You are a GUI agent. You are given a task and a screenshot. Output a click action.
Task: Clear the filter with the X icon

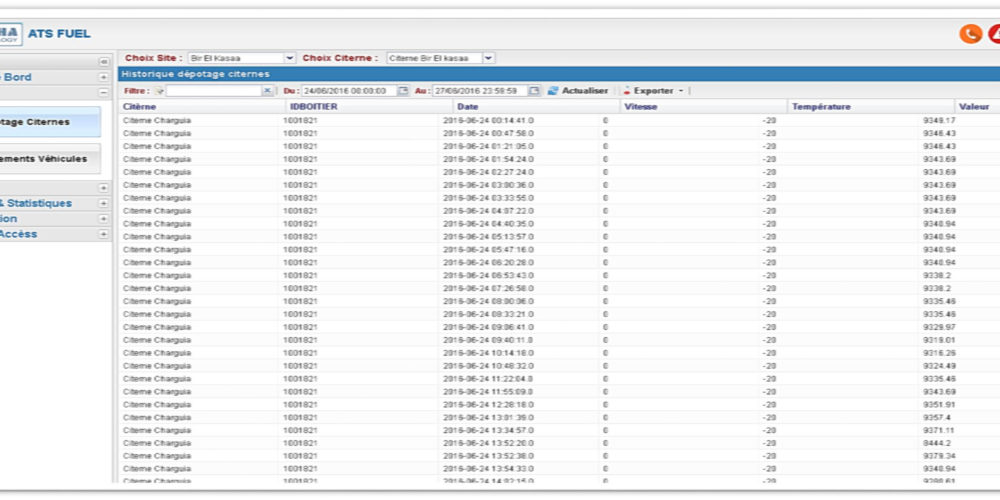point(267,91)
